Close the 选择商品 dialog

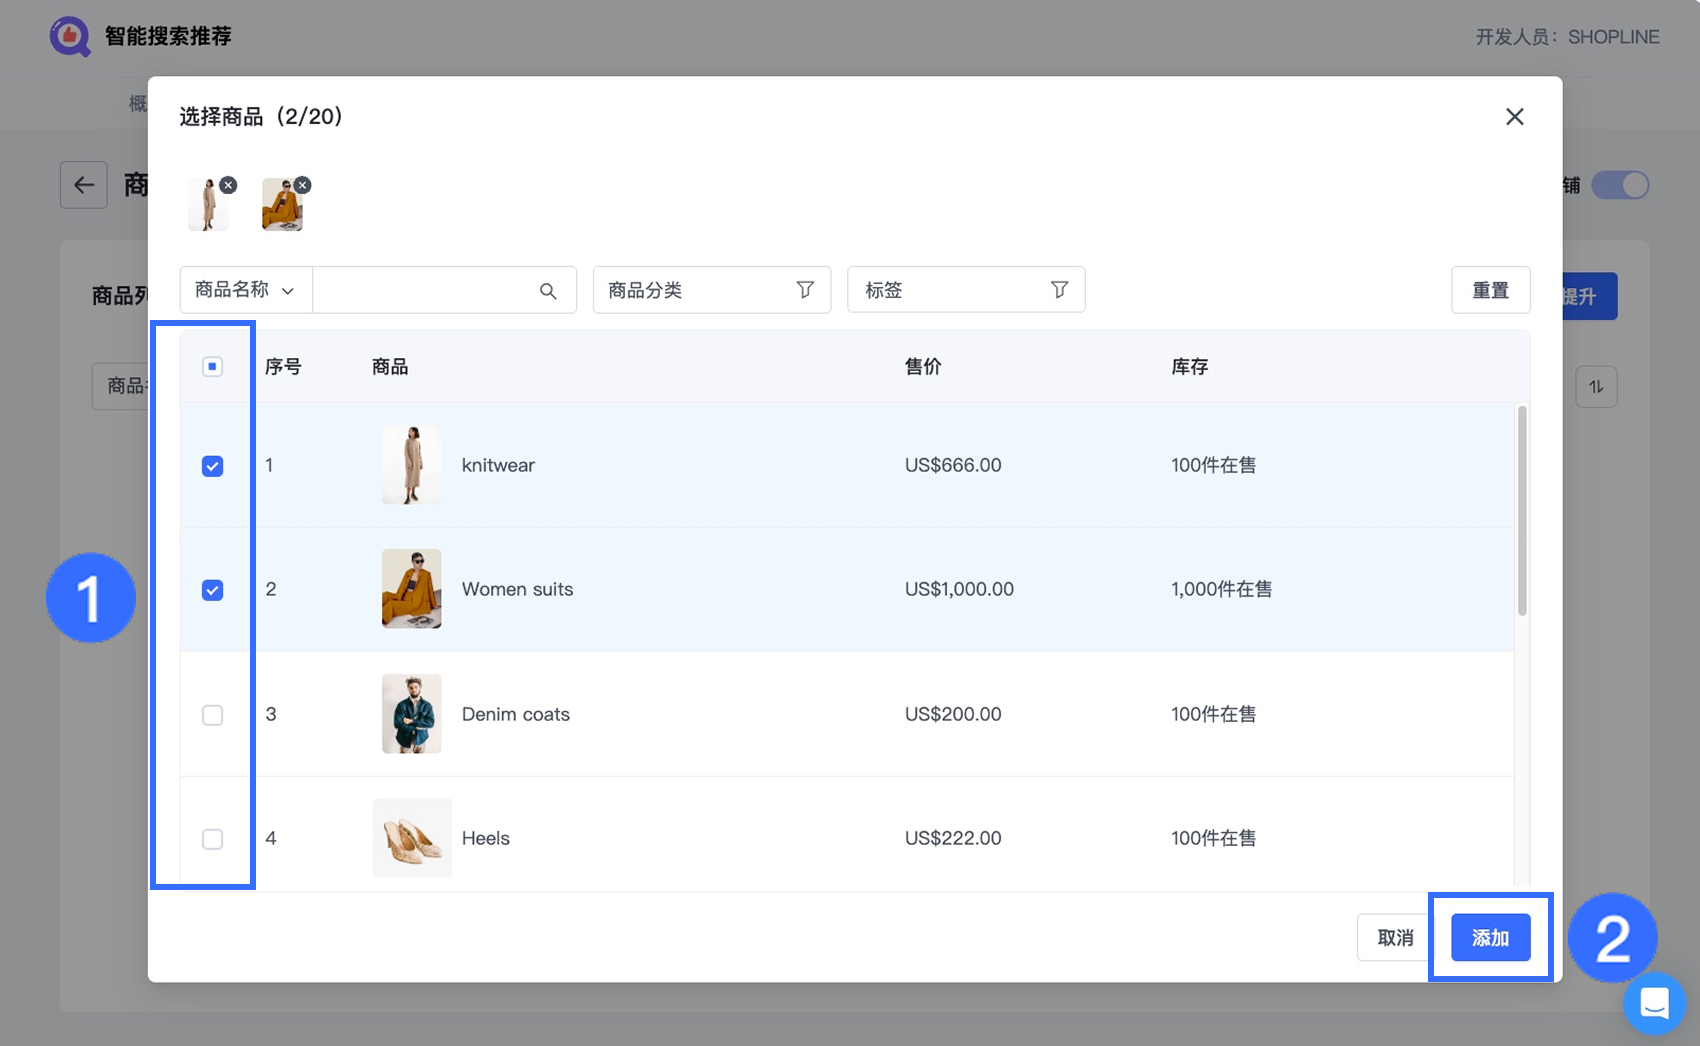[1515, 117]
